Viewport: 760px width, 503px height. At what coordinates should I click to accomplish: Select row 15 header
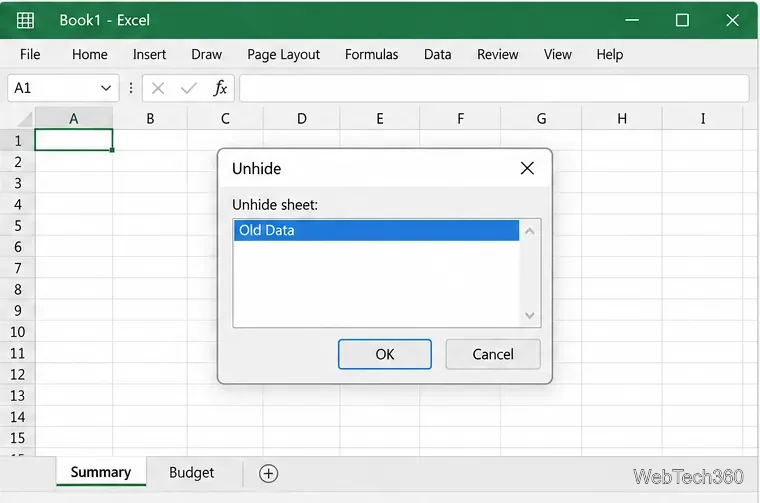(x=18, y=438)
